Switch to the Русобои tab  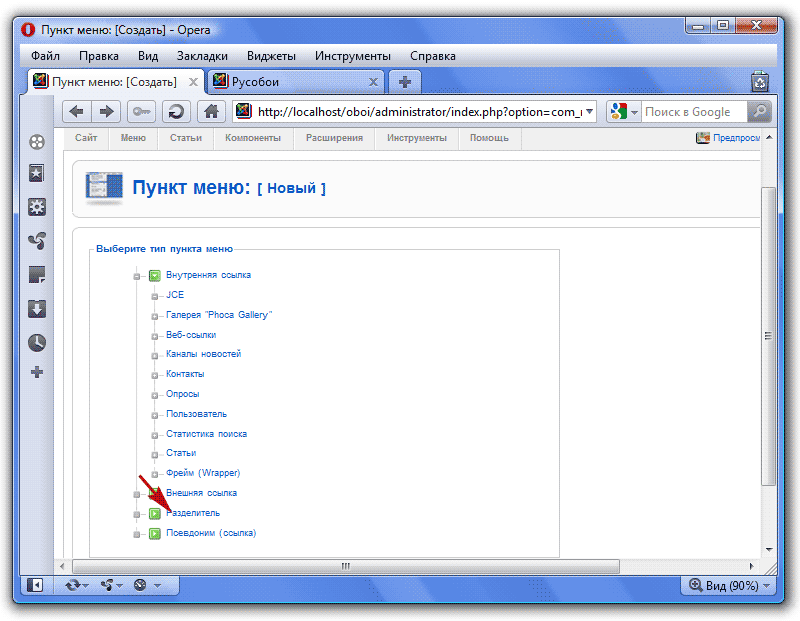(295, 82)
